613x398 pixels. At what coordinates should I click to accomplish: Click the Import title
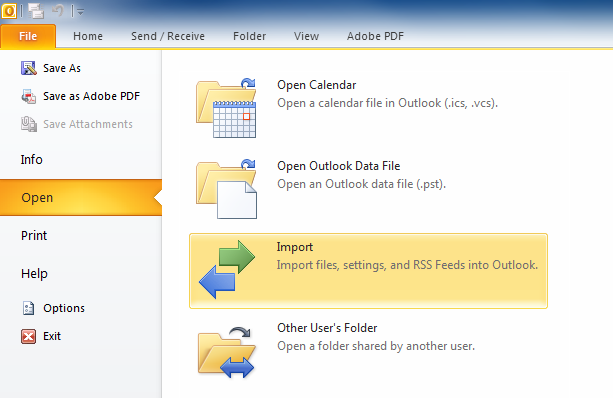point(295,247)
